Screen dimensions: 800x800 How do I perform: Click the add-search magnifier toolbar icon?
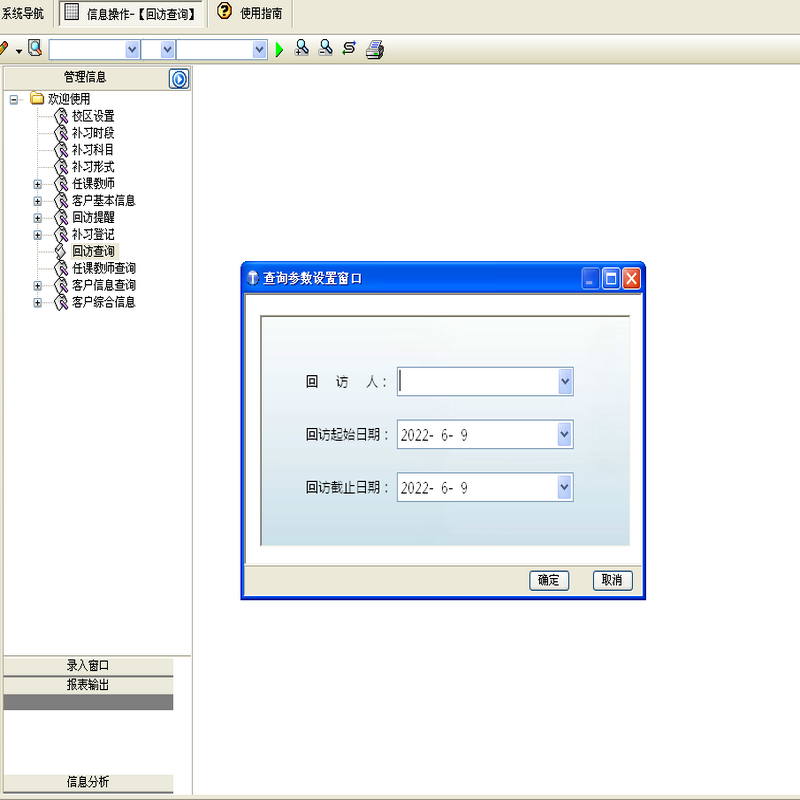tap(302, 48)
